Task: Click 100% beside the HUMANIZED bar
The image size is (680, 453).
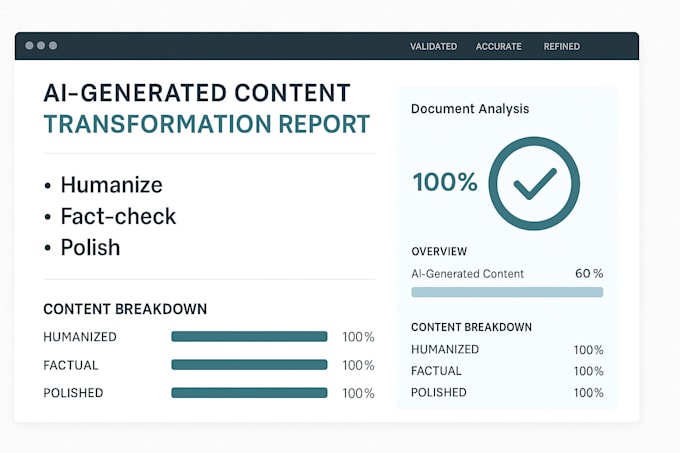Action: (358, 337)
